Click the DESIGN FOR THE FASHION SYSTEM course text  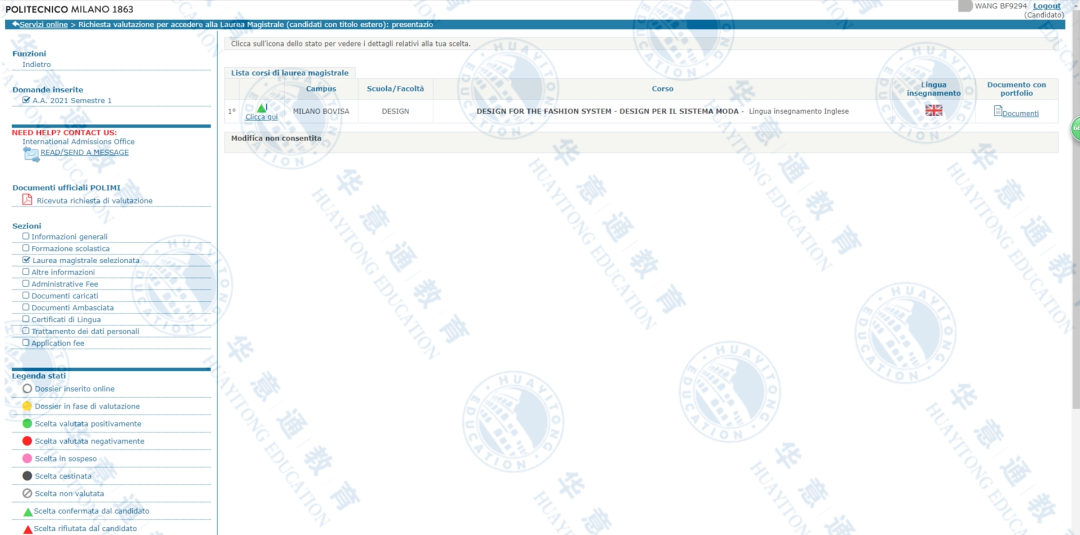pyautogui.click(x=610, y=111)
